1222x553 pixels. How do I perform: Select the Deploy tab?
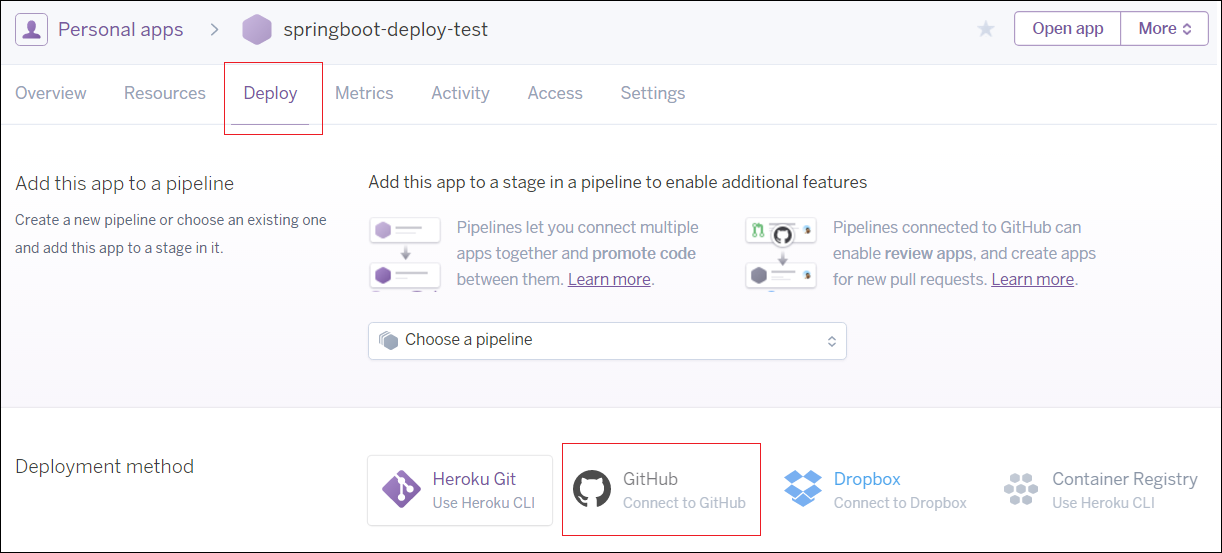[x=271, y=93]
